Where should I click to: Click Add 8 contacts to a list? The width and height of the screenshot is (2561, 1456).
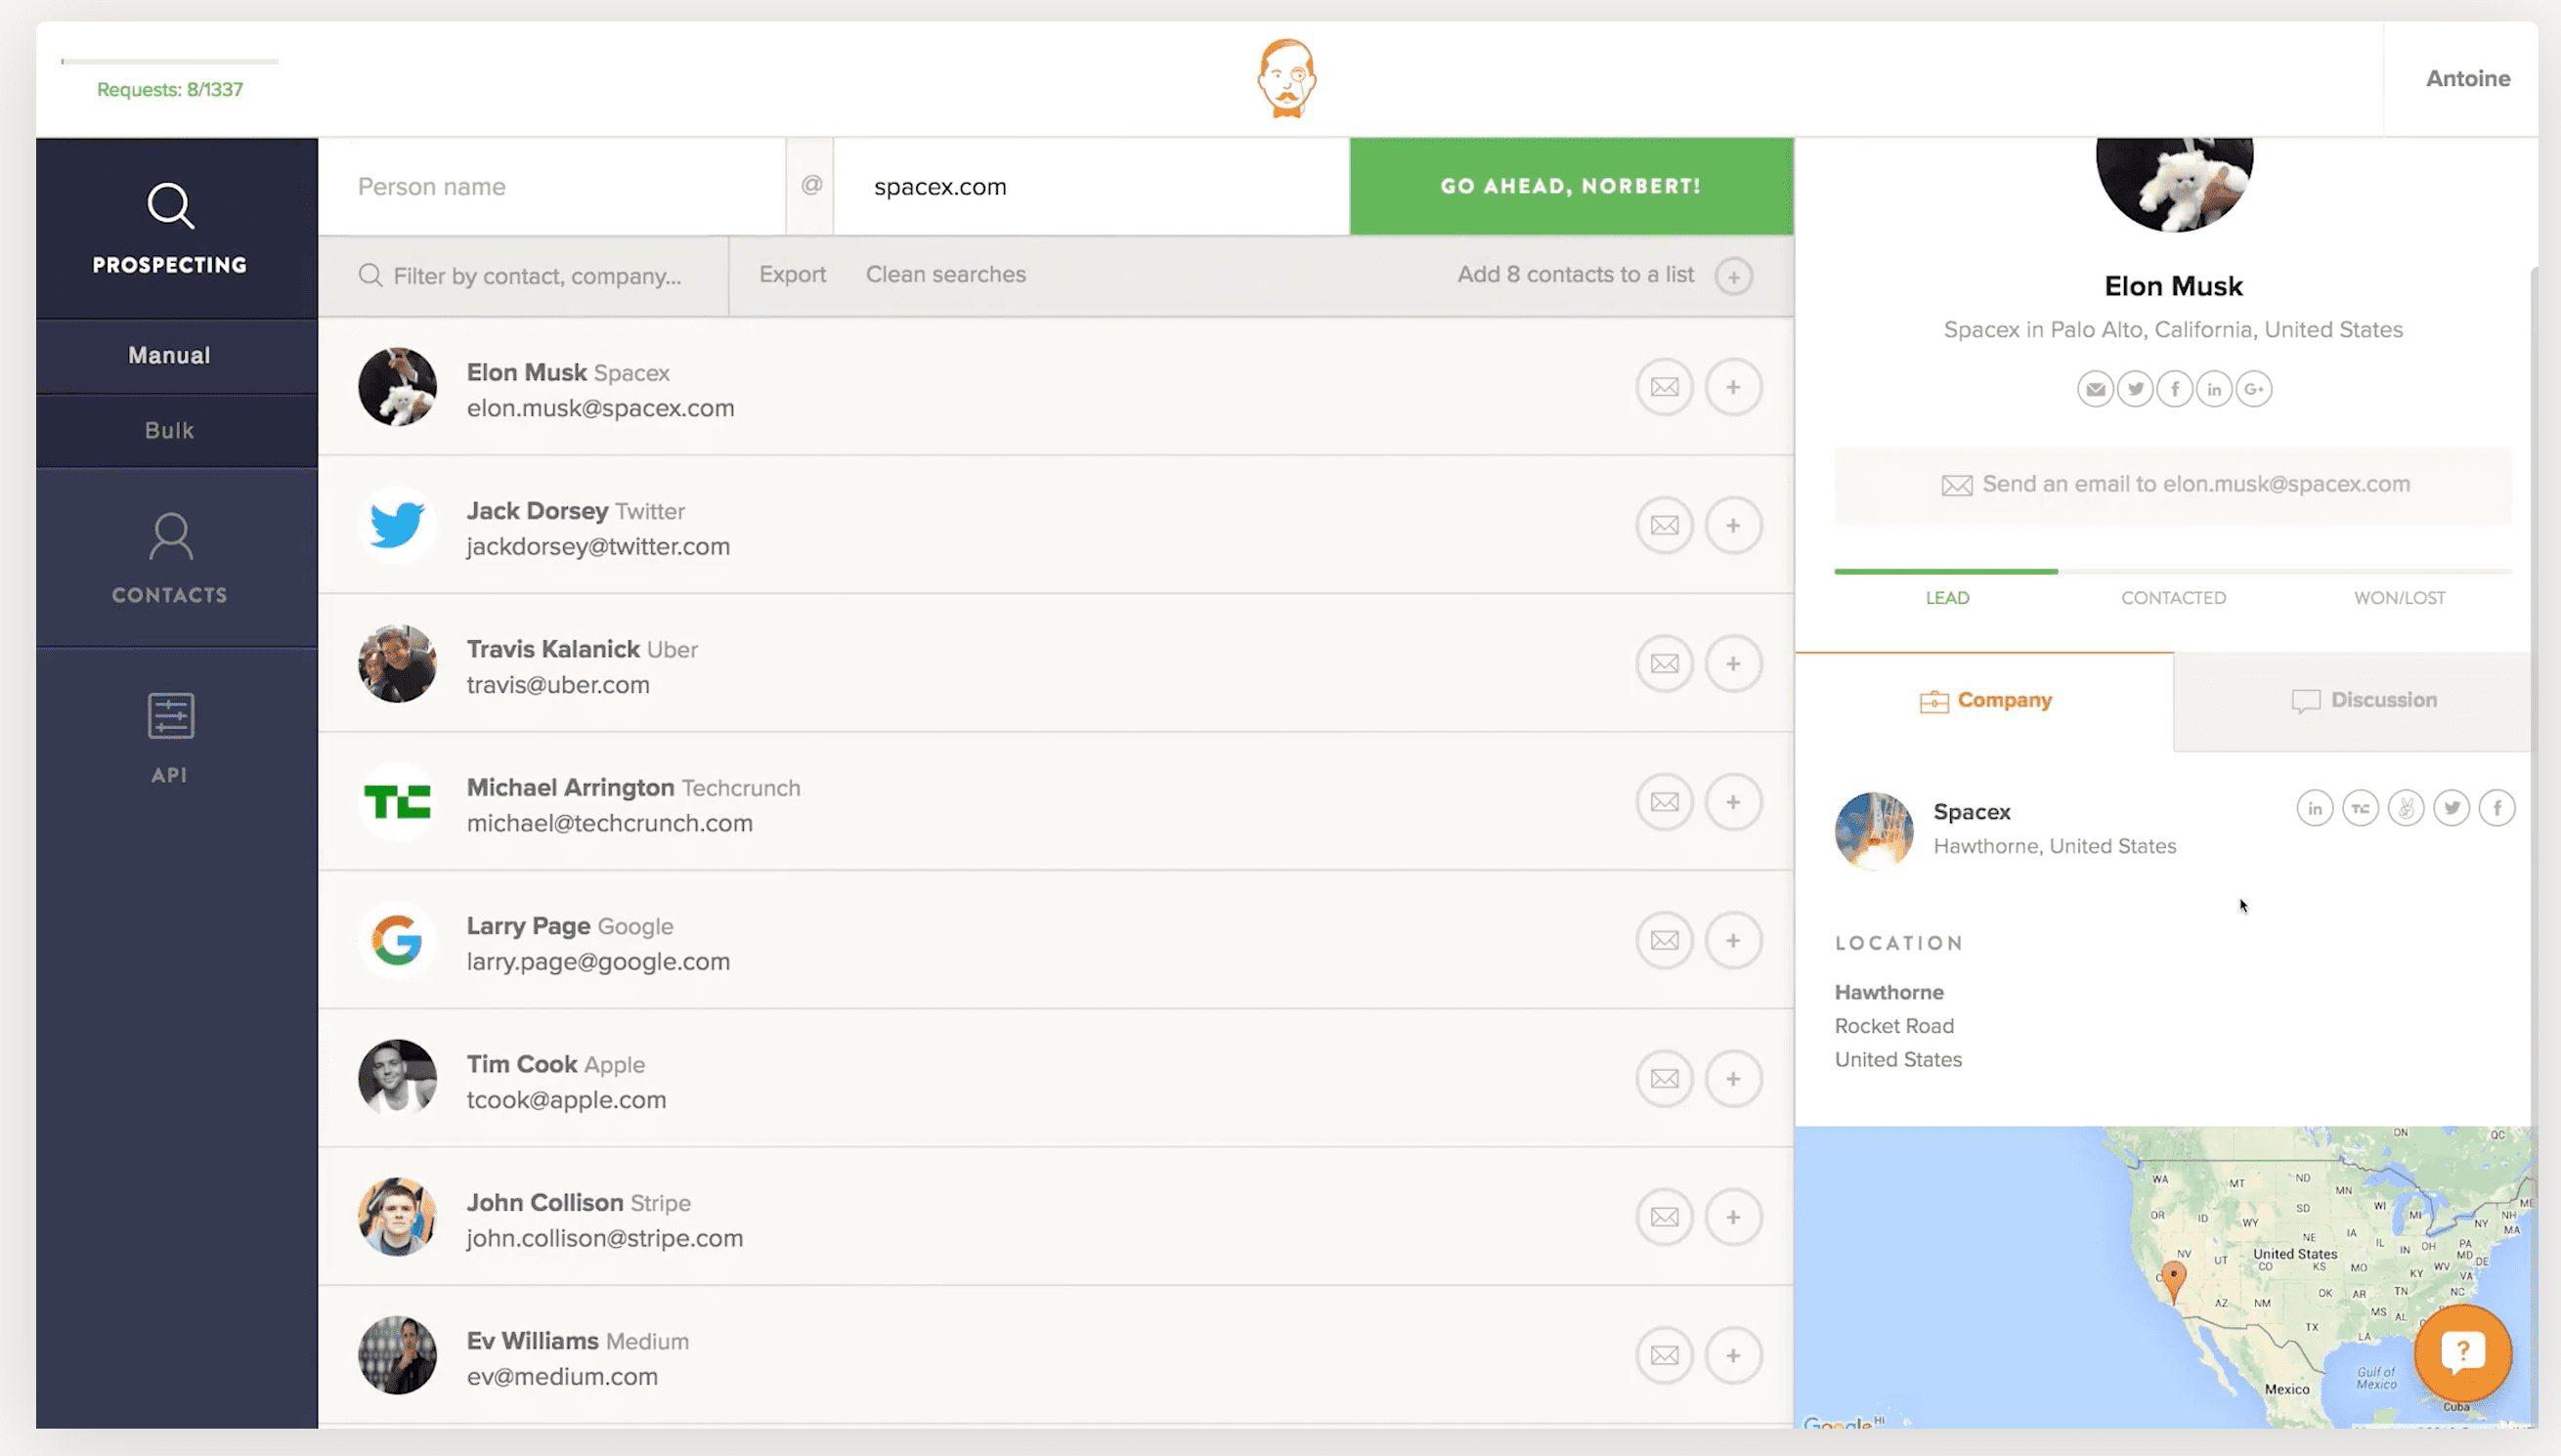[x=1575, y=275]
